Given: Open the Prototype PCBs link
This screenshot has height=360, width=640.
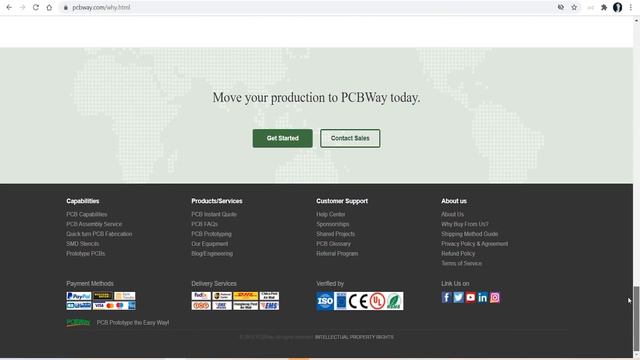Looking at the screenshot, I should (x=86, y=253).
